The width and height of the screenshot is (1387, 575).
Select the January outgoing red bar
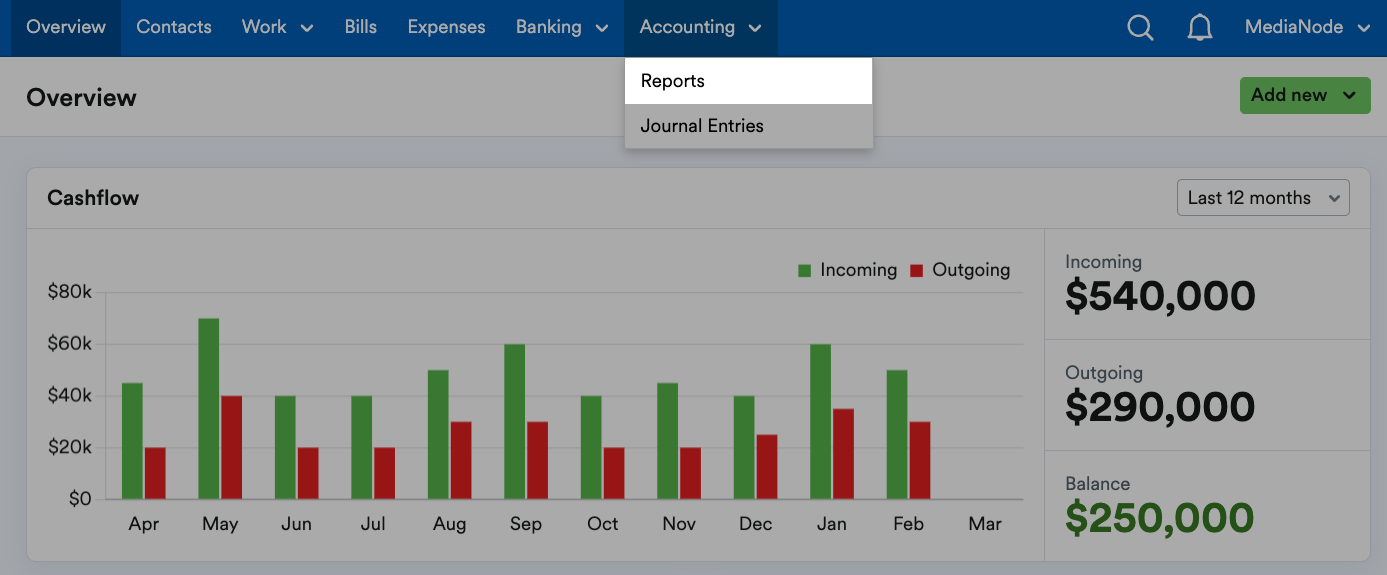[x=844, y=453]
